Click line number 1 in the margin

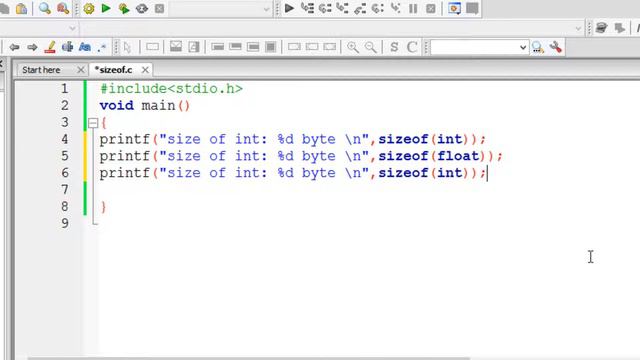64,89
